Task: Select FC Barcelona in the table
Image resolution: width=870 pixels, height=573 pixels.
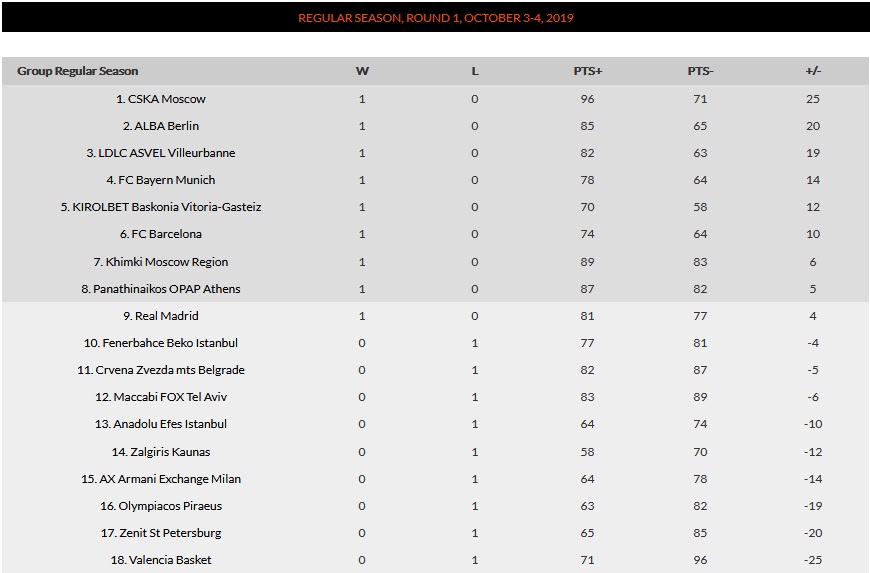Action: (x=161, y=234)
